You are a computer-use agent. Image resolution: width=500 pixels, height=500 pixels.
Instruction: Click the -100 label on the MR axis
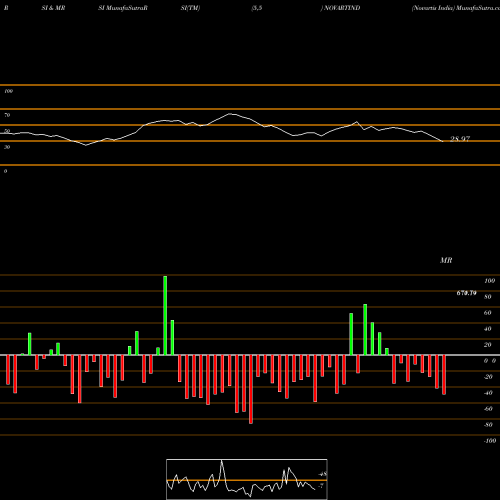pyautogui.click(x=490, y=441)
